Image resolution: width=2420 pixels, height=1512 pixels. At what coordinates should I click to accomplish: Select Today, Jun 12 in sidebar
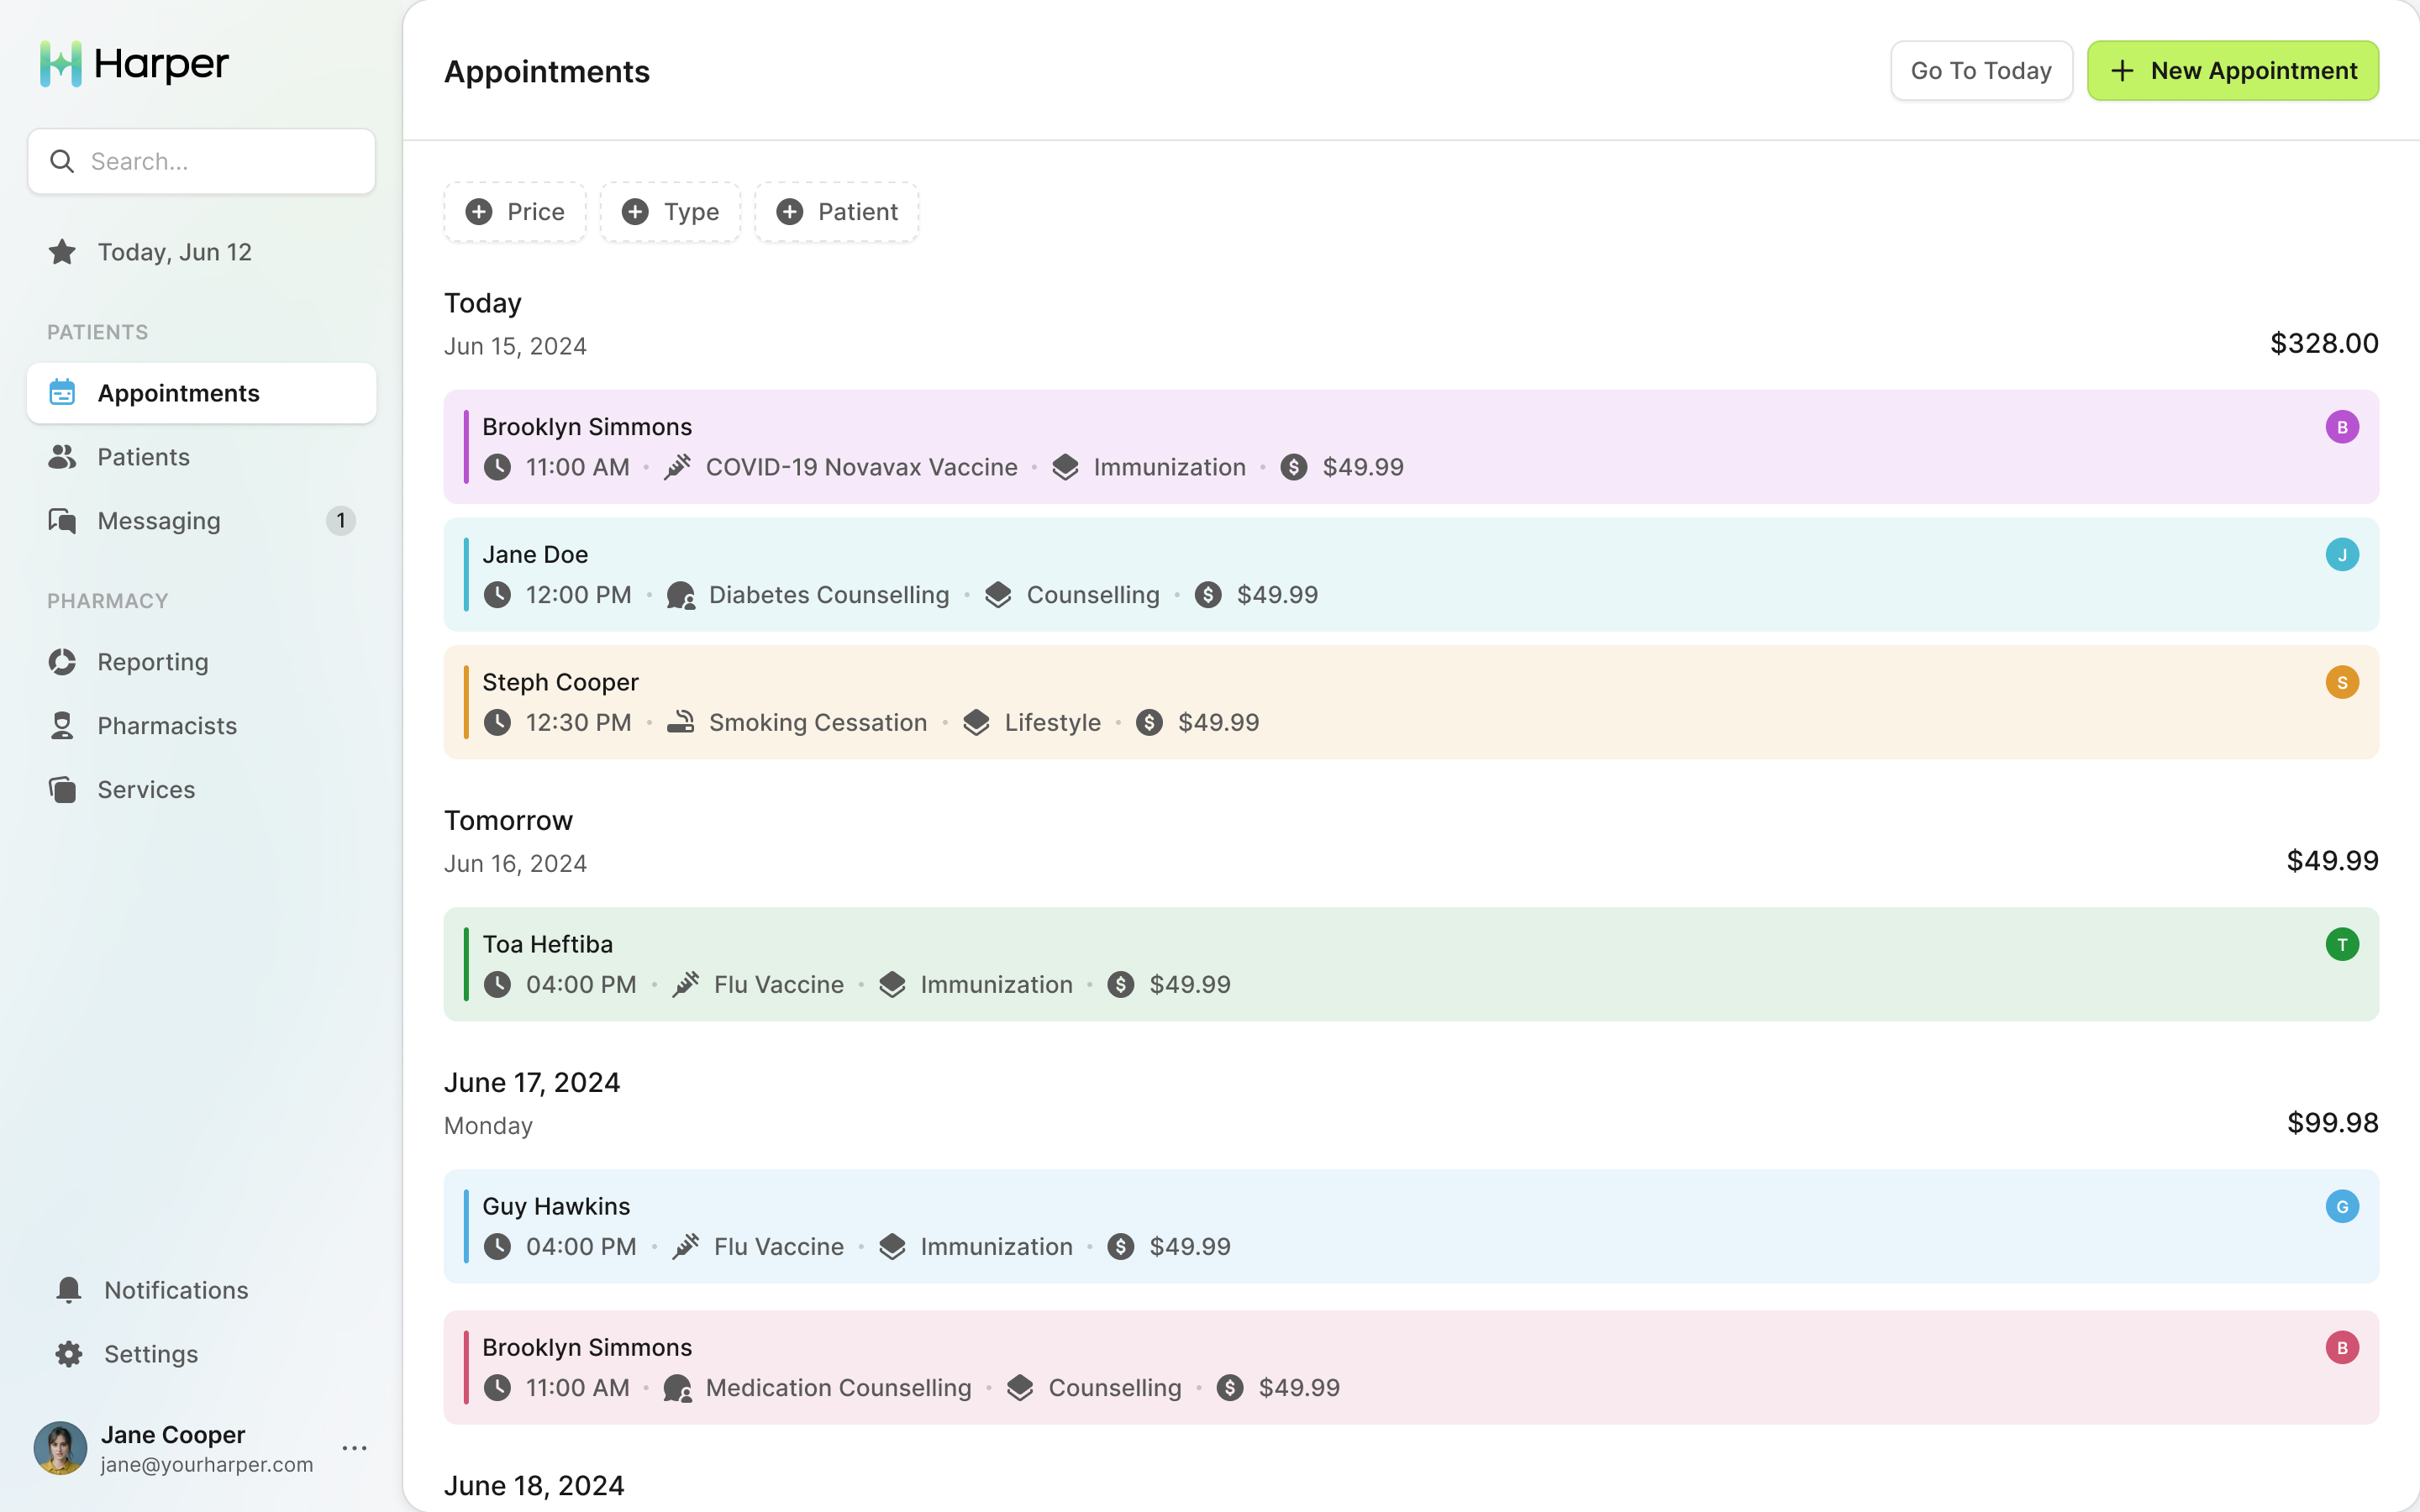click(x=202, y=252)
